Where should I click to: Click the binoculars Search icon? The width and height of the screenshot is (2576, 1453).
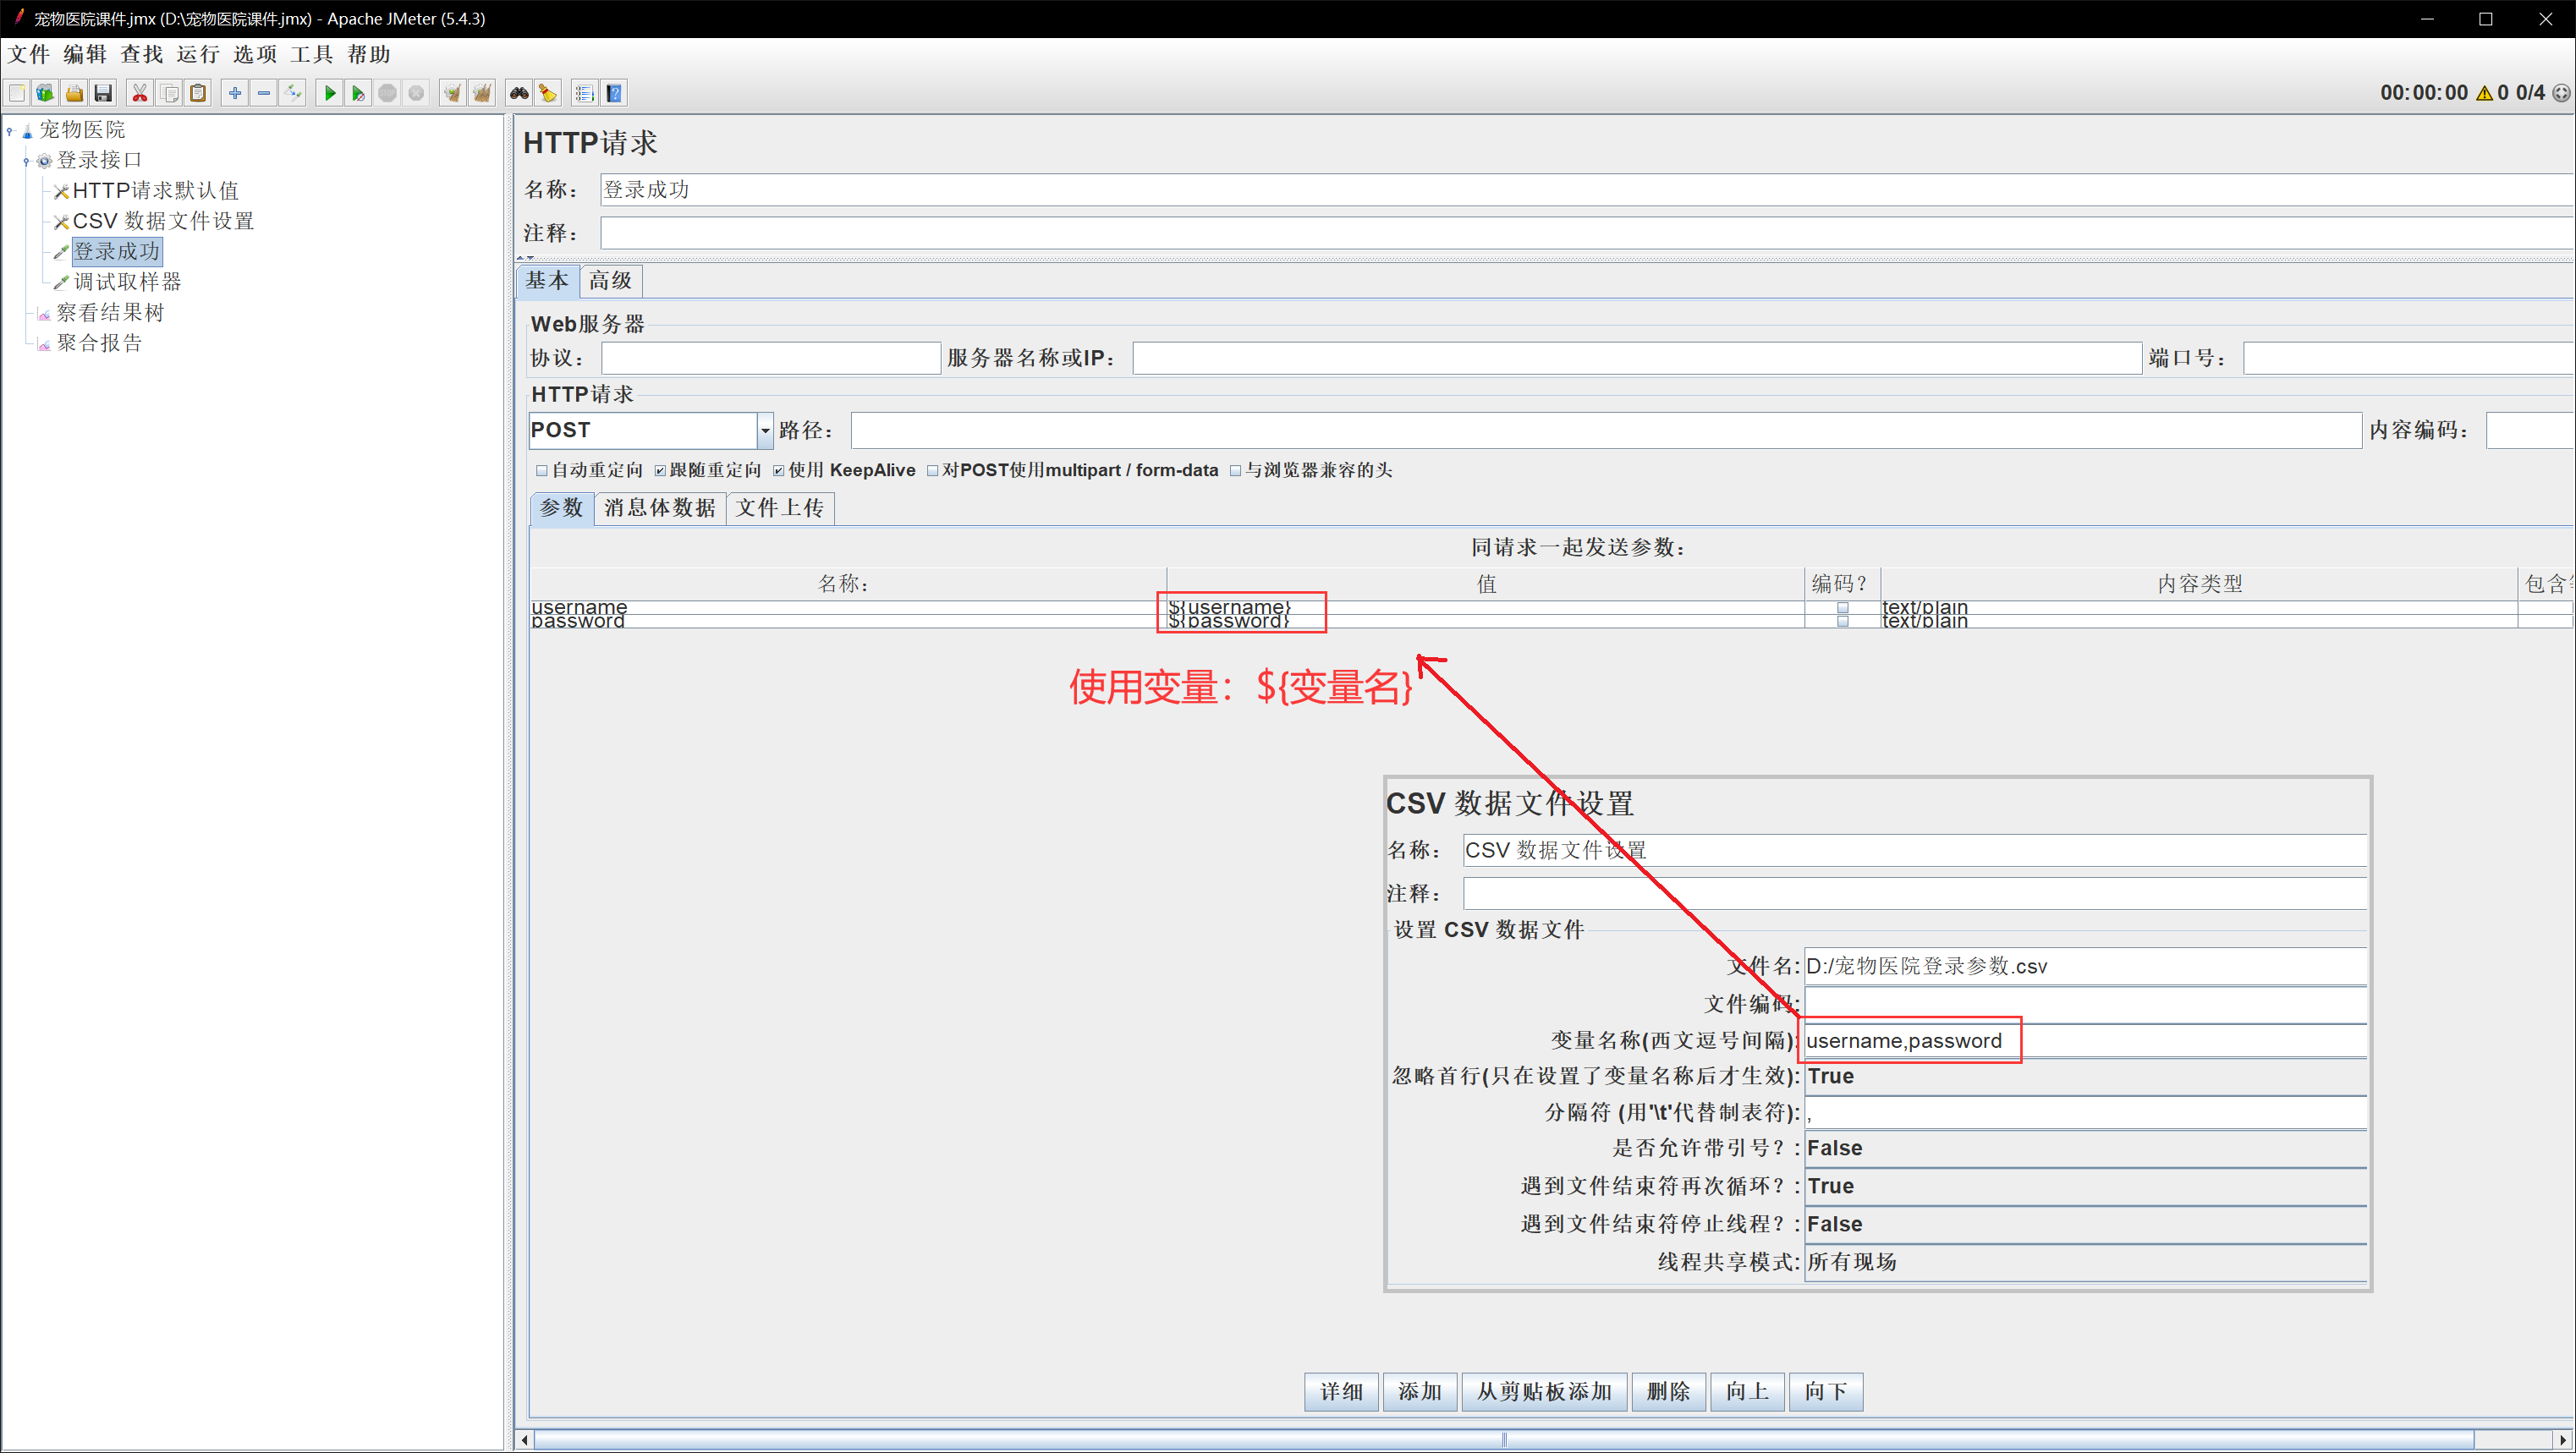click(x=519, y=94)
